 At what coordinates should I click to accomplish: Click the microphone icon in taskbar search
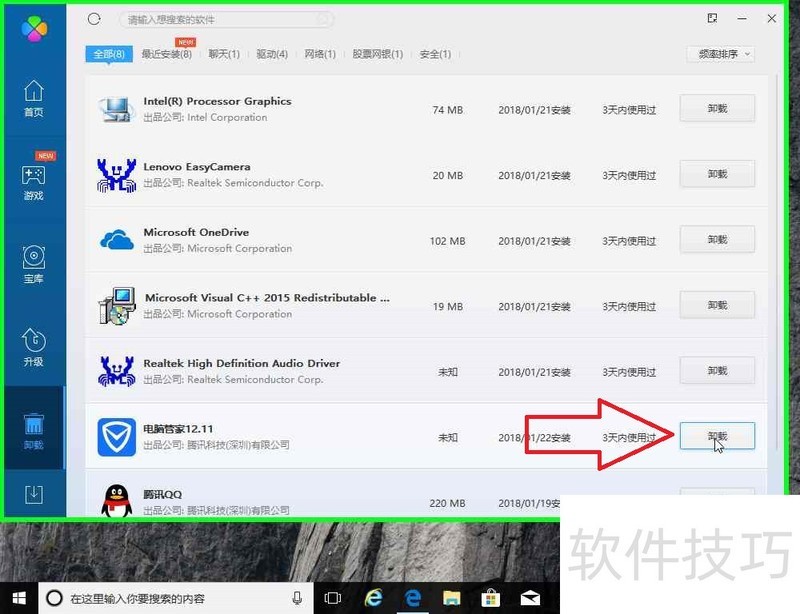coord(297,598)
